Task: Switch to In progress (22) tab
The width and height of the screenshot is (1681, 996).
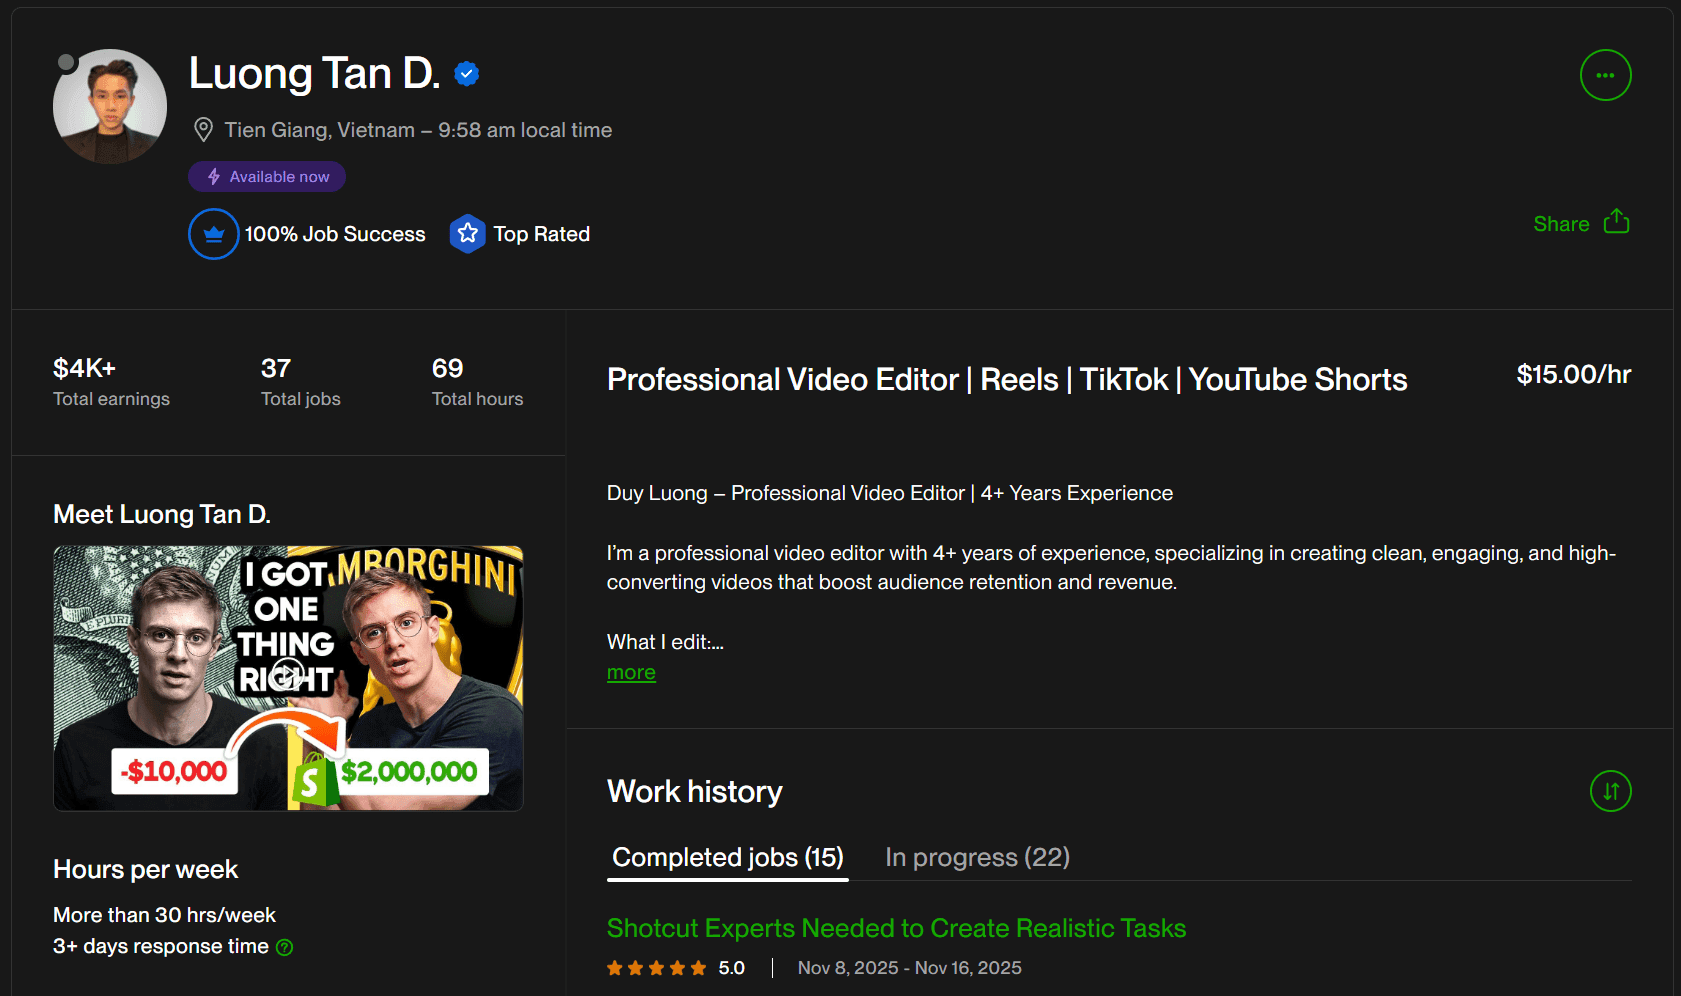Action: click(x=977, y=857)
